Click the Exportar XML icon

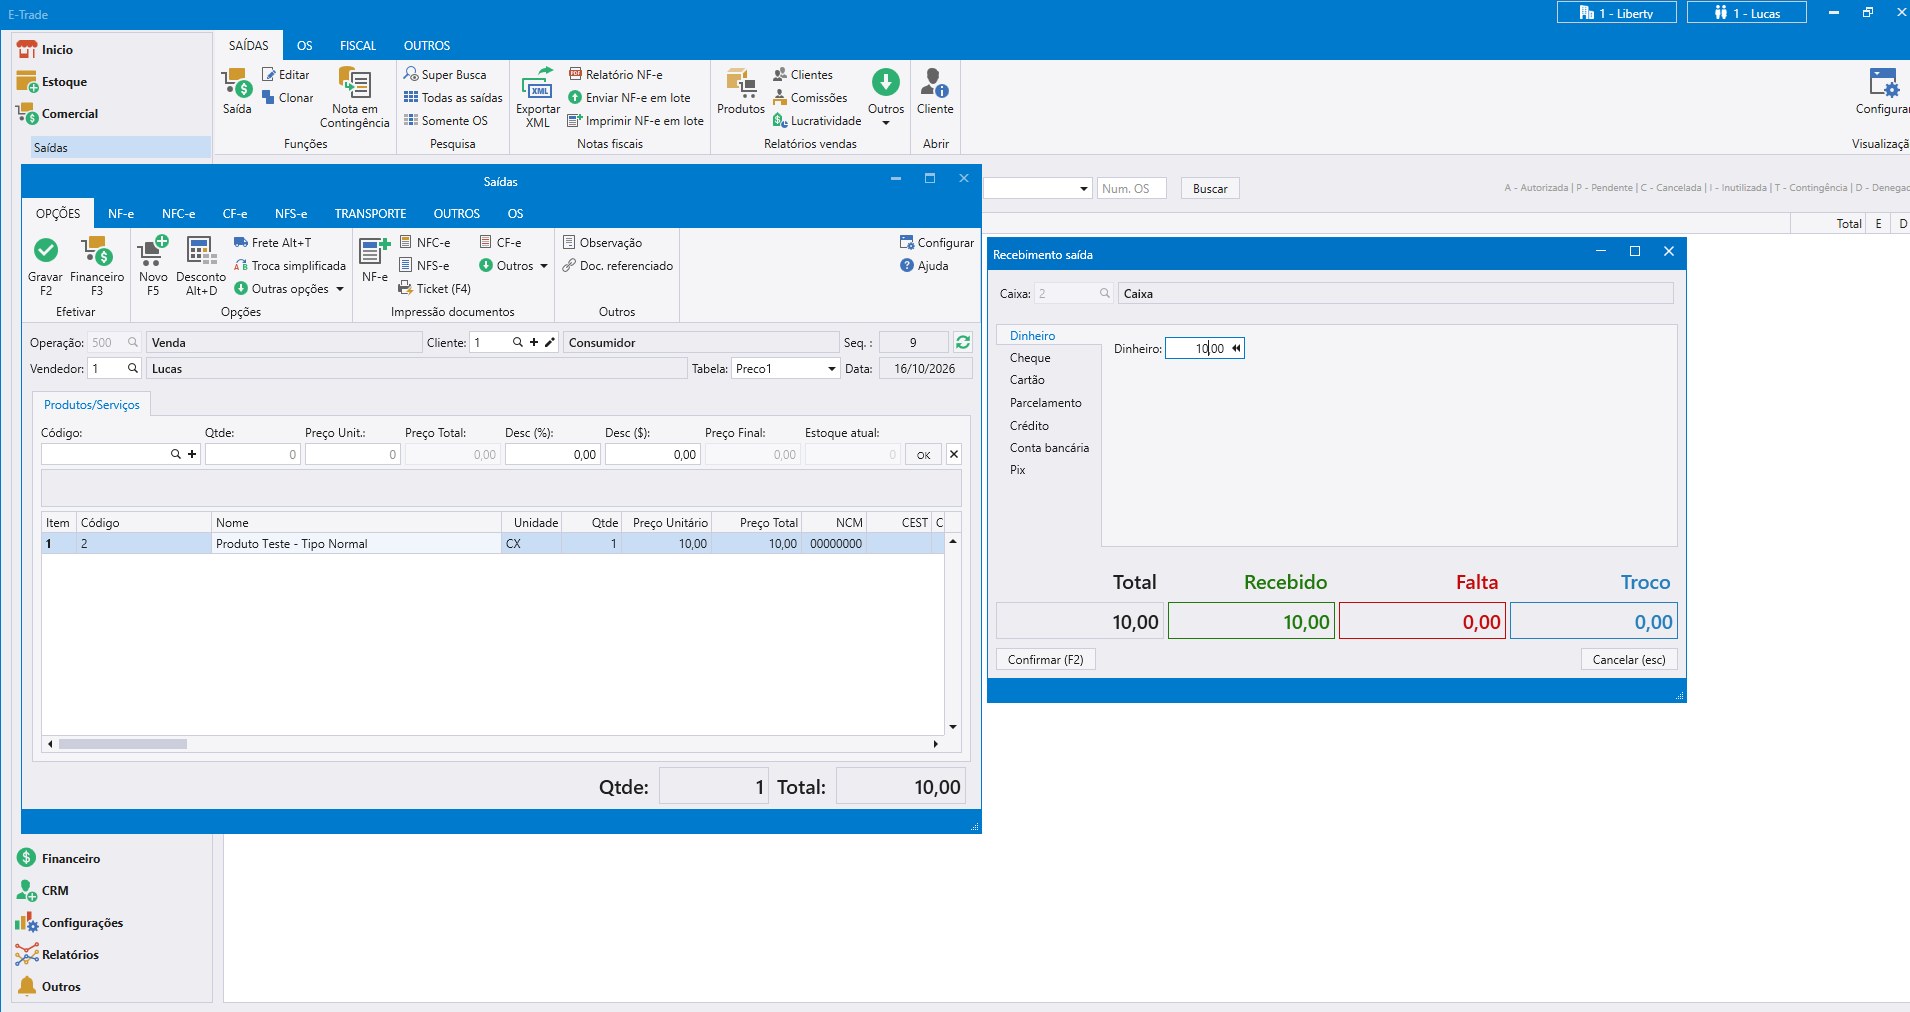coord(538,83)
